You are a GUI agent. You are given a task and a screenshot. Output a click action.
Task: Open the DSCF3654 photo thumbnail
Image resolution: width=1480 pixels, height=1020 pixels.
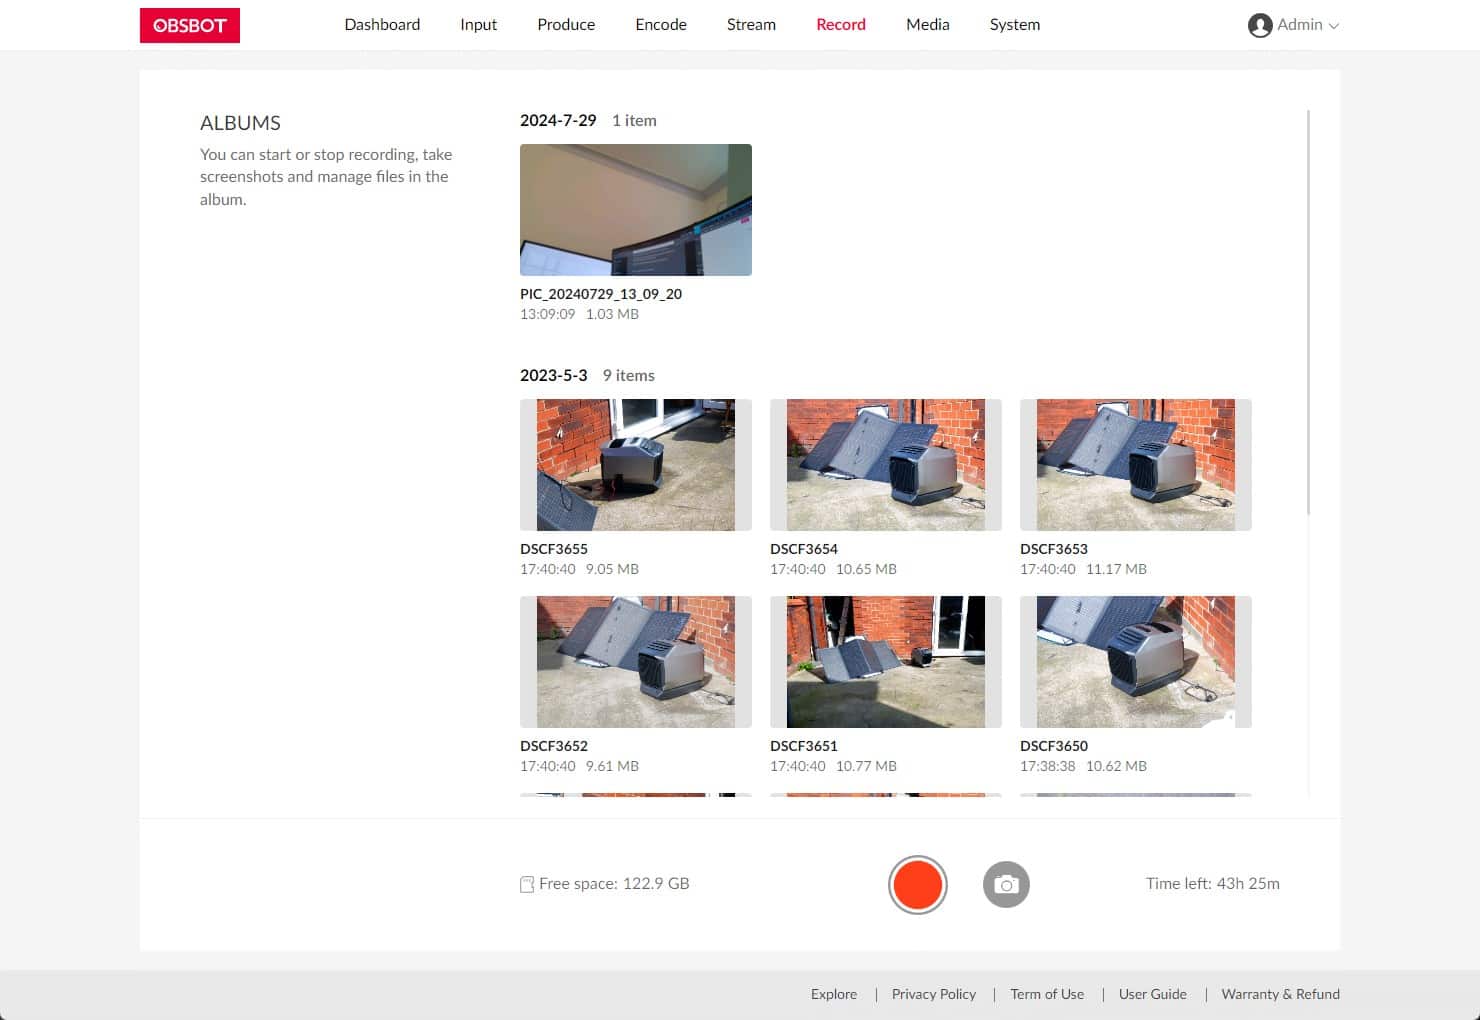886,465
